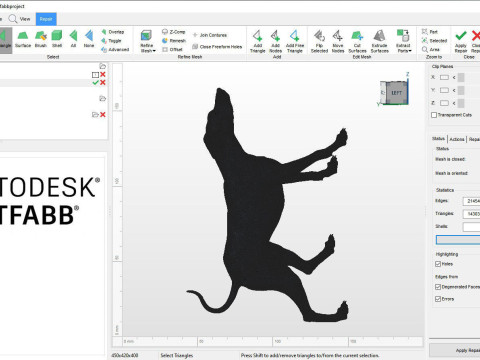Open the Status tab
The width and height of the screenshot is (480, 360).
(438, 139)
